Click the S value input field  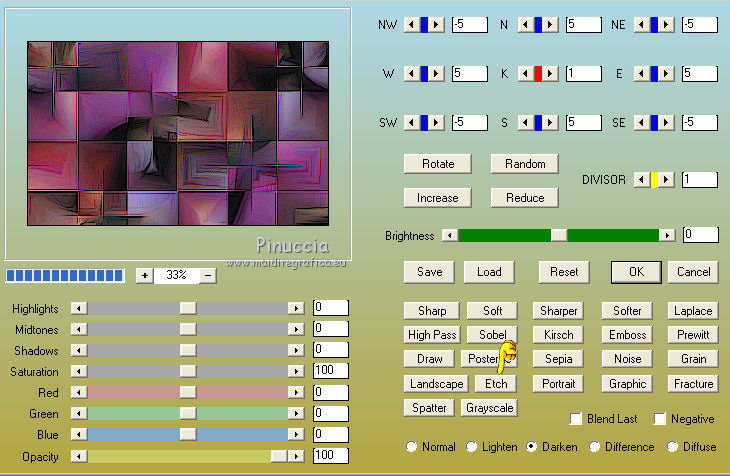583,123
